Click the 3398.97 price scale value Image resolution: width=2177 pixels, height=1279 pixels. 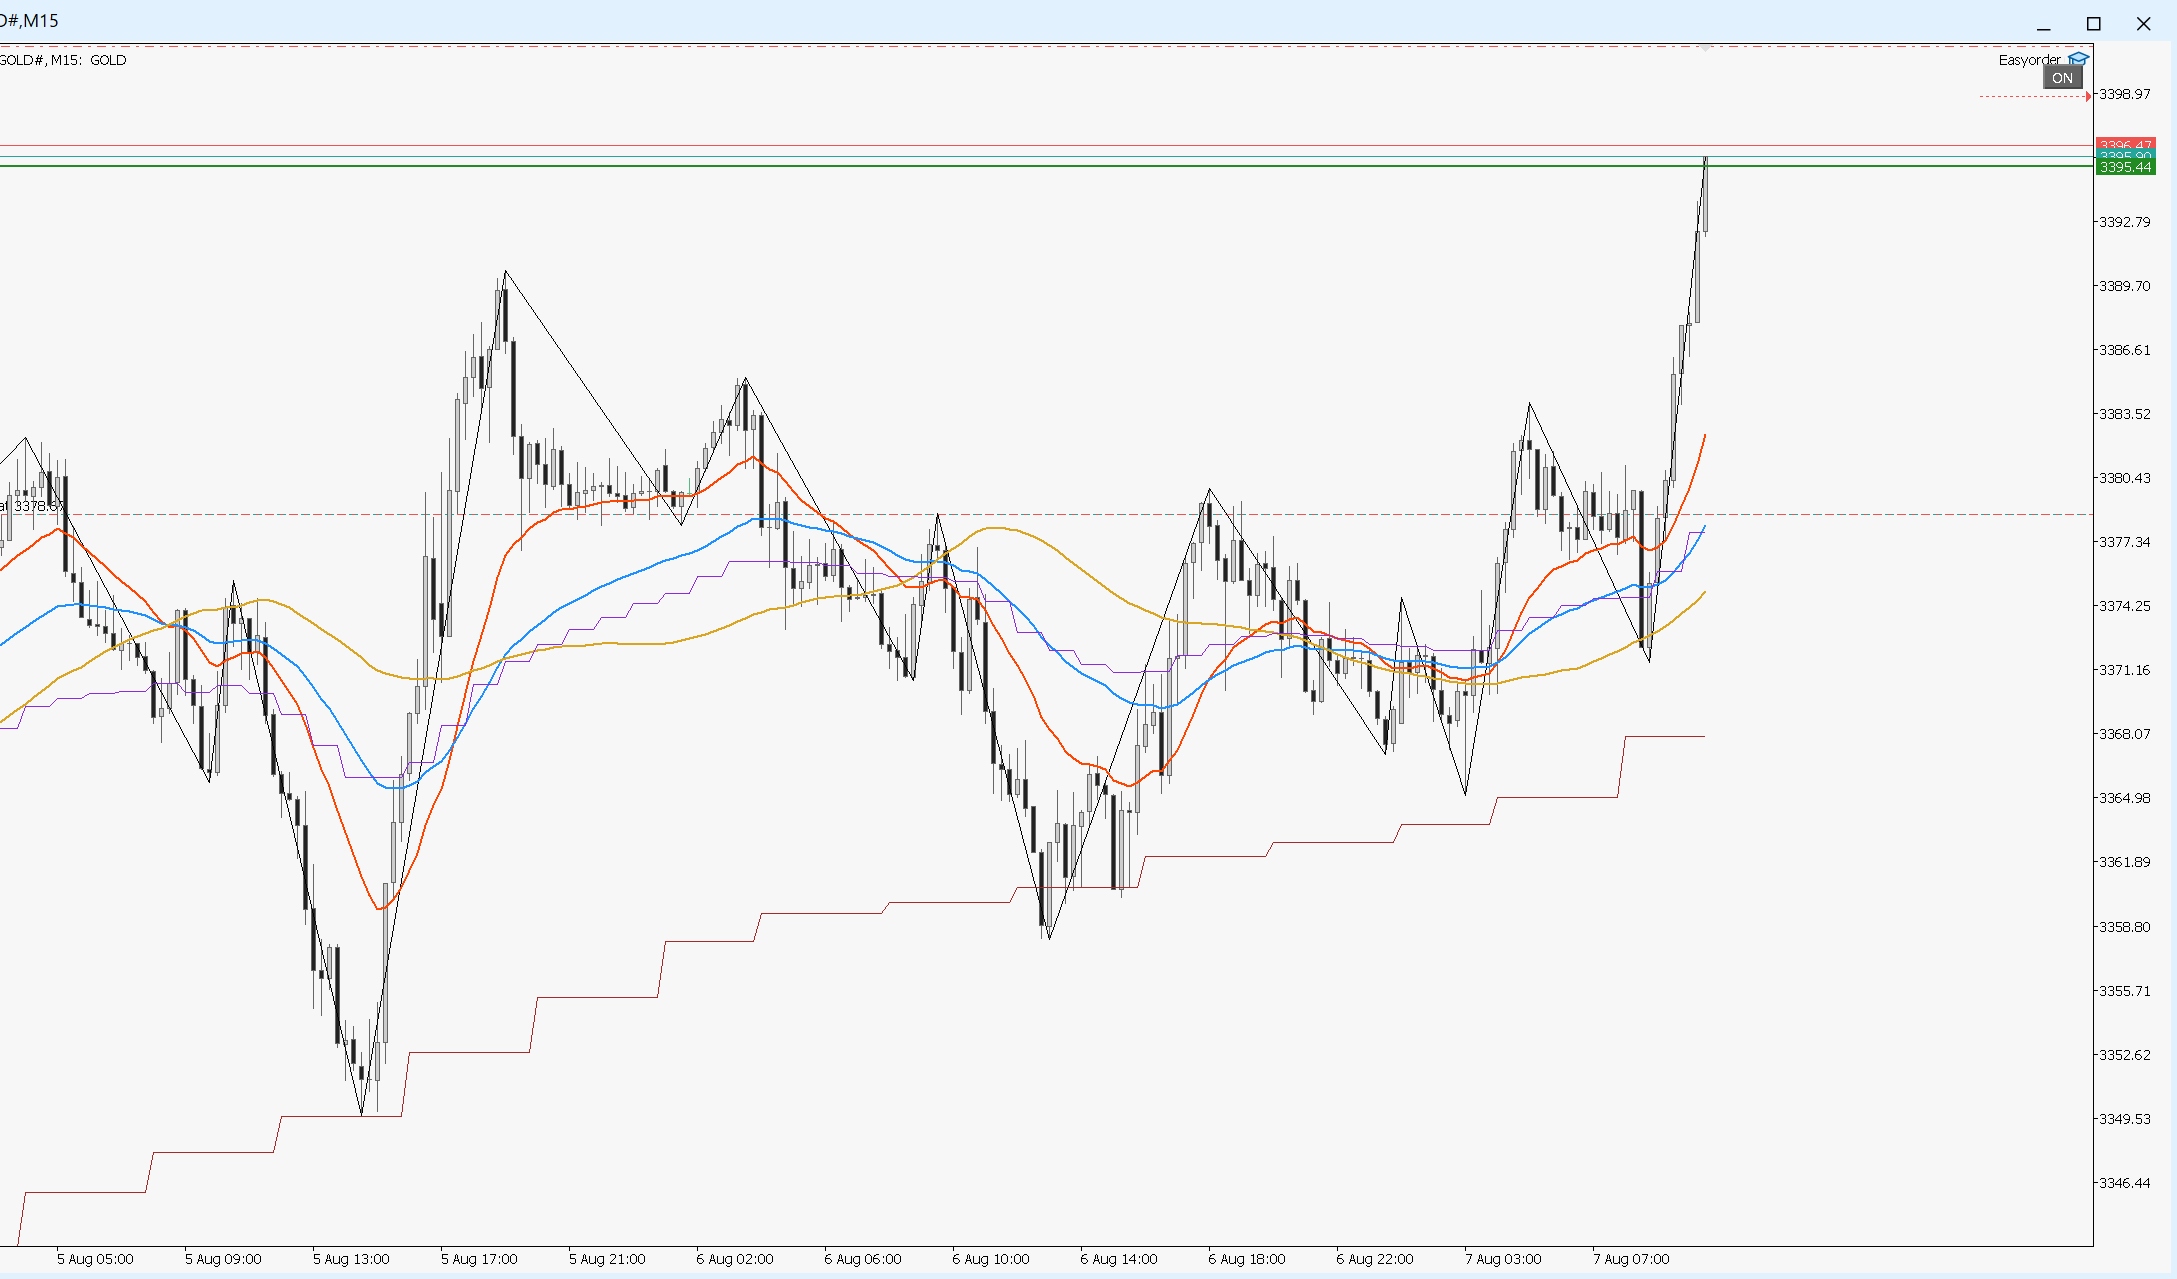point(2124,94)
